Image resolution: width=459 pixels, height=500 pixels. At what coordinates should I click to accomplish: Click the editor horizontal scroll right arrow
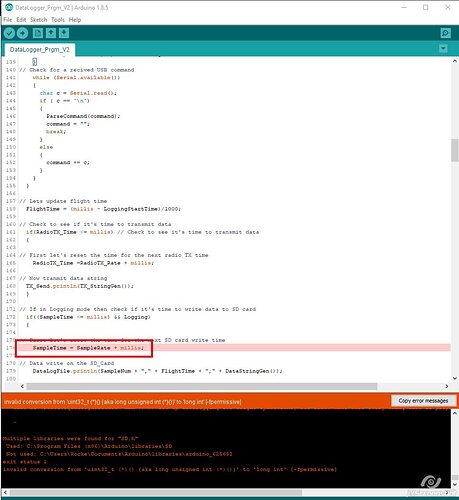(x=447, y=386)
